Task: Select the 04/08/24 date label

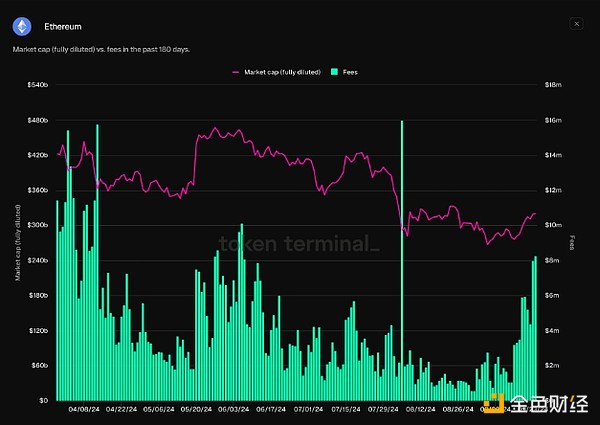Action: pos(81,408)
